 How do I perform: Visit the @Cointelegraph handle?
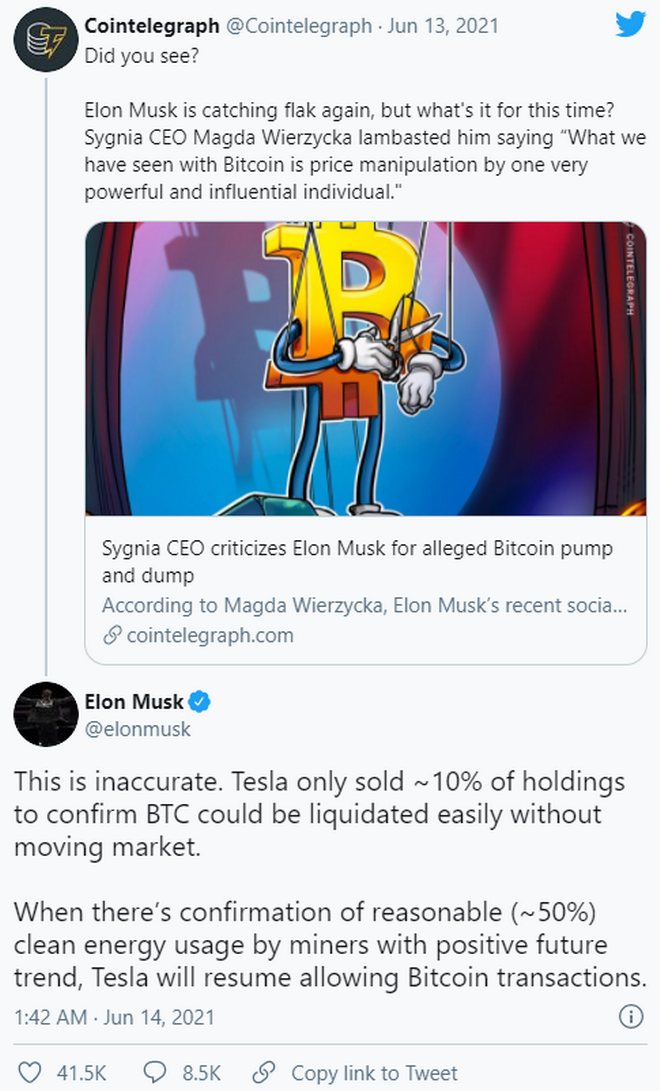[299, 26]
